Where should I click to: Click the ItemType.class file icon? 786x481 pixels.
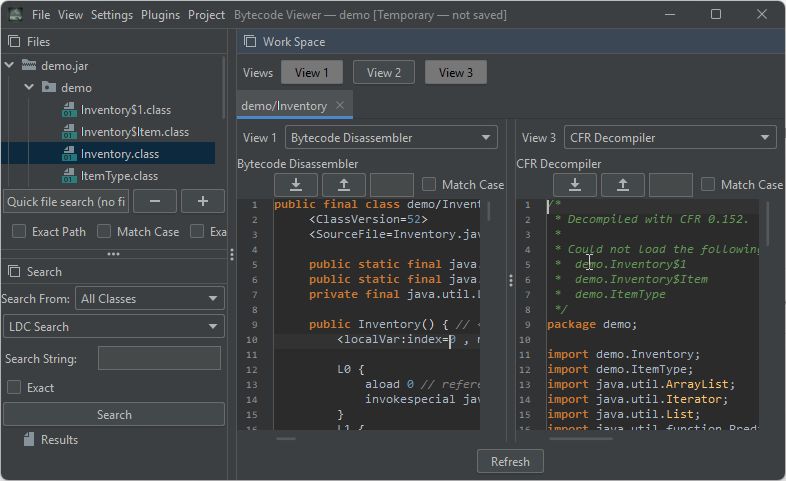(x=69, y=176)
